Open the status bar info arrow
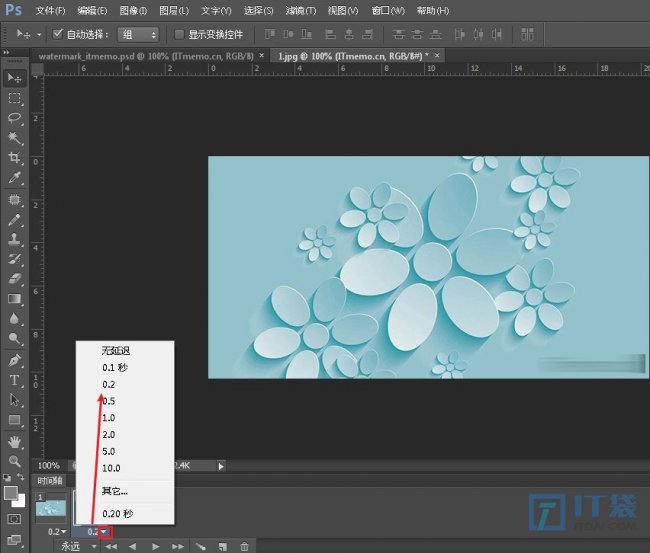 pos(221,466)
